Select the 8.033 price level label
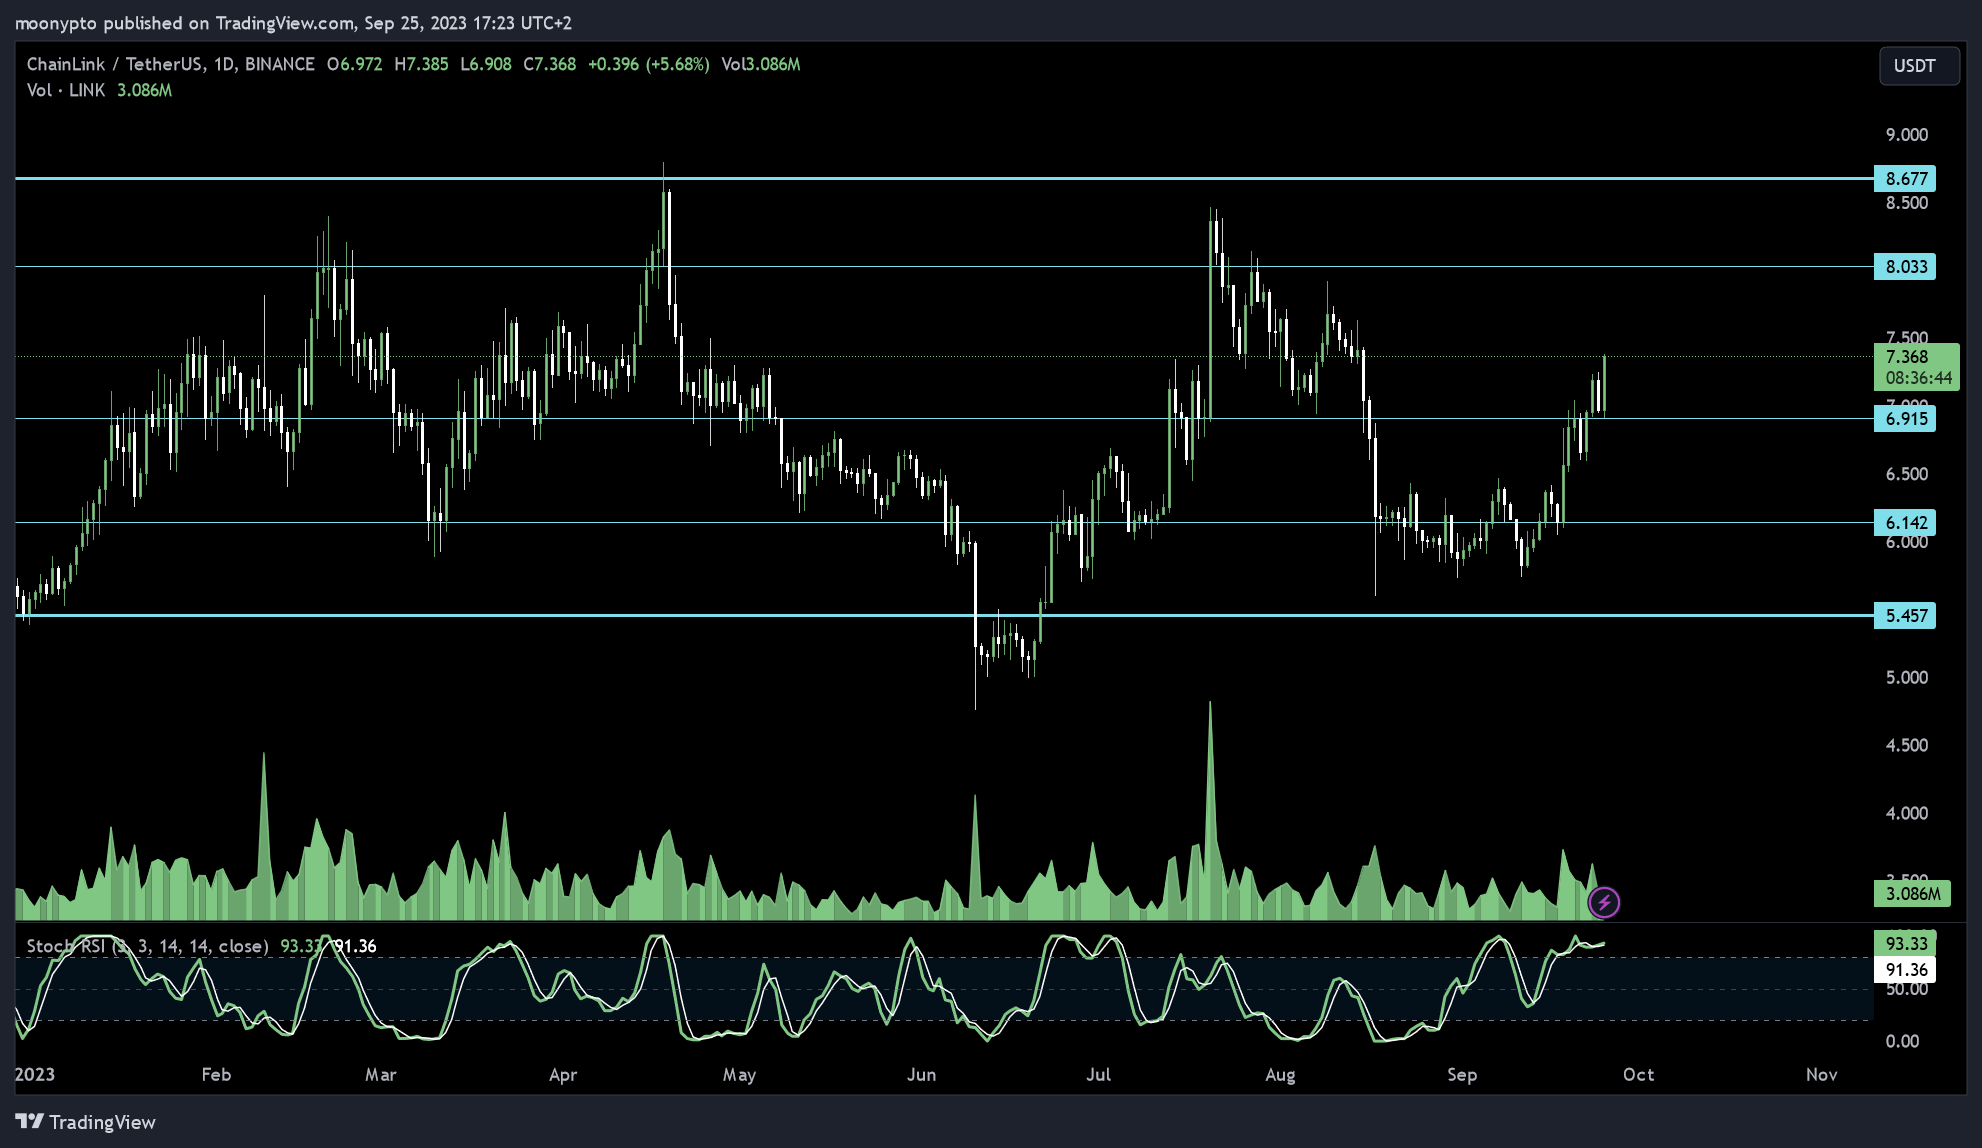The image size is (1982, 1148). [1905, 267]
